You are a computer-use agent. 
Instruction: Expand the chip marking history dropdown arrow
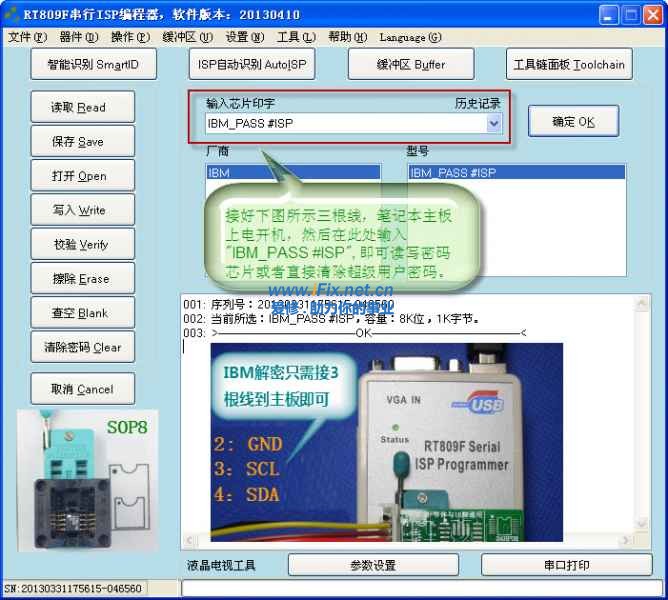click(x=494, y=124)
